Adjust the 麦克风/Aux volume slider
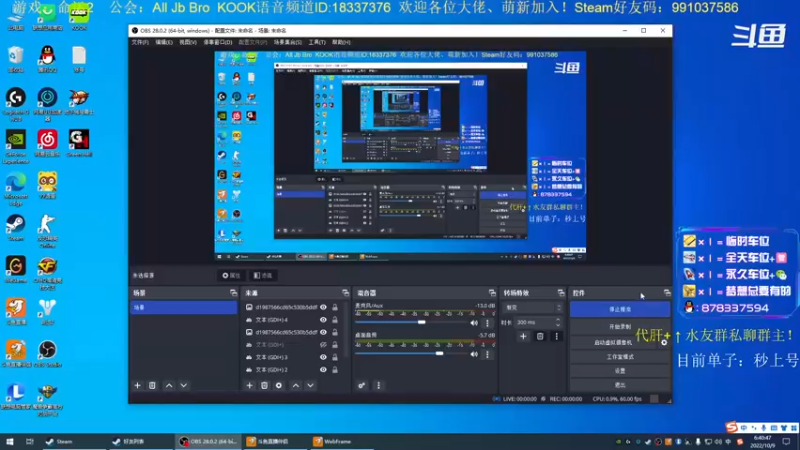This screenshot has height=450, width=800. [x=421, y=322]
